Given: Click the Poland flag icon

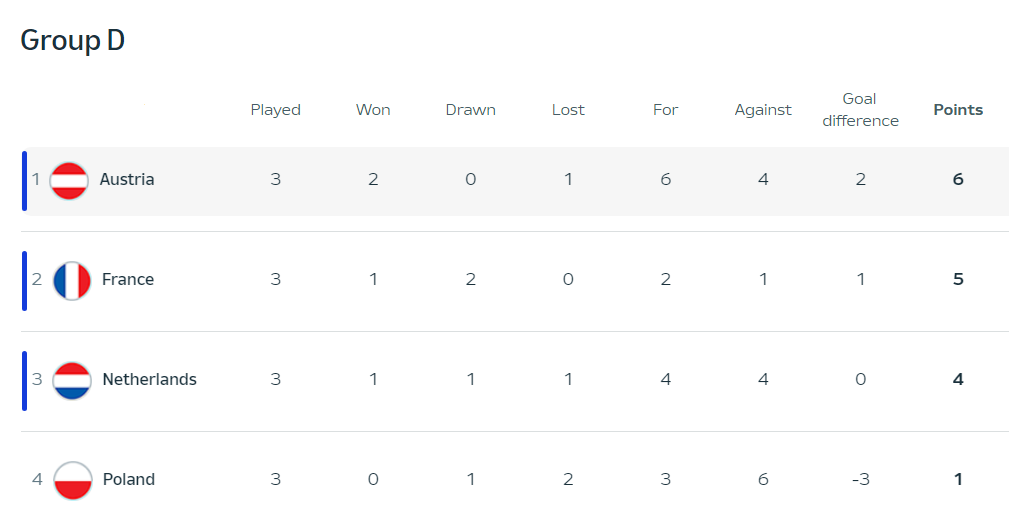Looking at the screenshot, I should (72, 481).
